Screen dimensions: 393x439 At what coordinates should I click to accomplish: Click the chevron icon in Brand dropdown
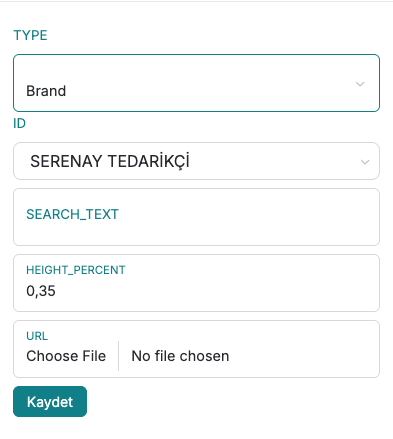click(x=360, y=84)
